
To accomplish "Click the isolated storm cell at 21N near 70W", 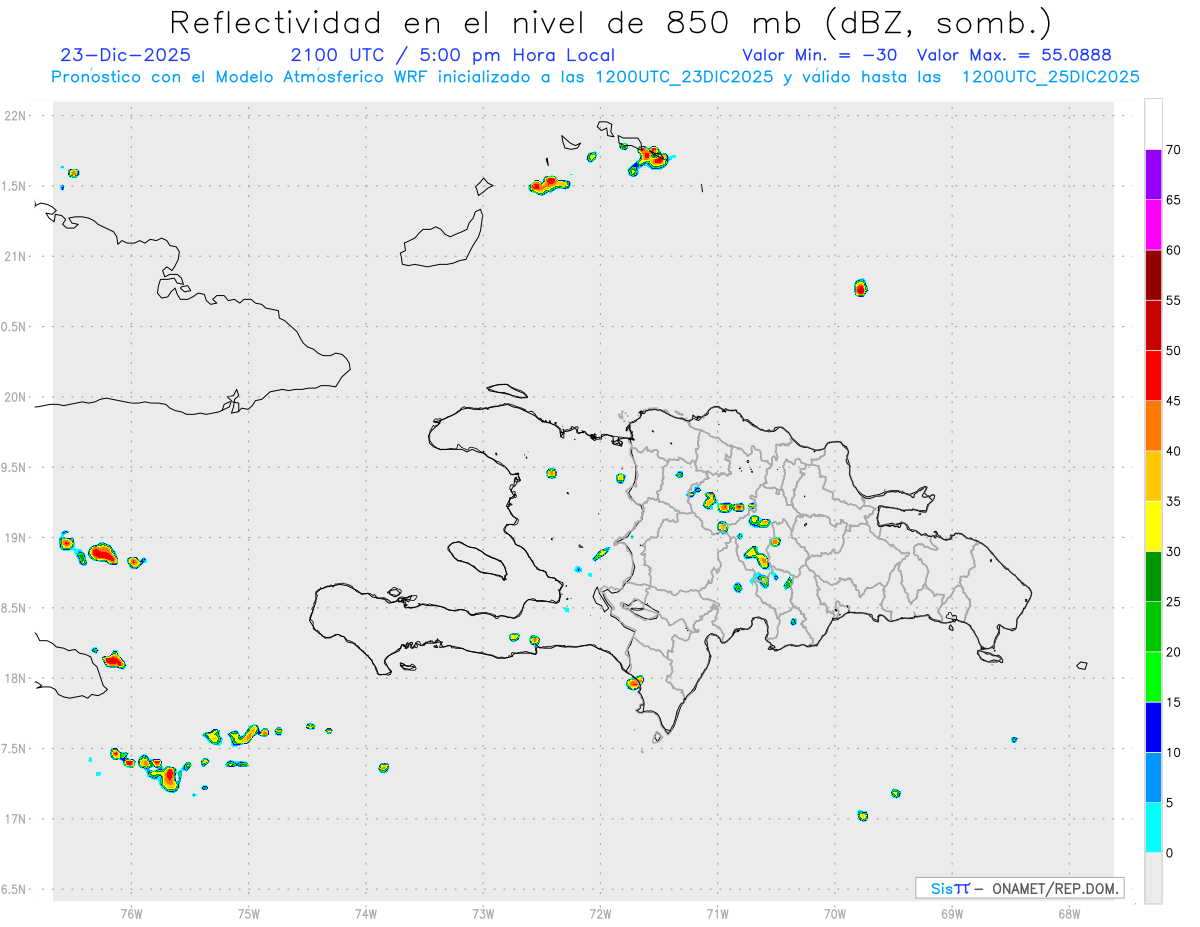I will (861, 288).
